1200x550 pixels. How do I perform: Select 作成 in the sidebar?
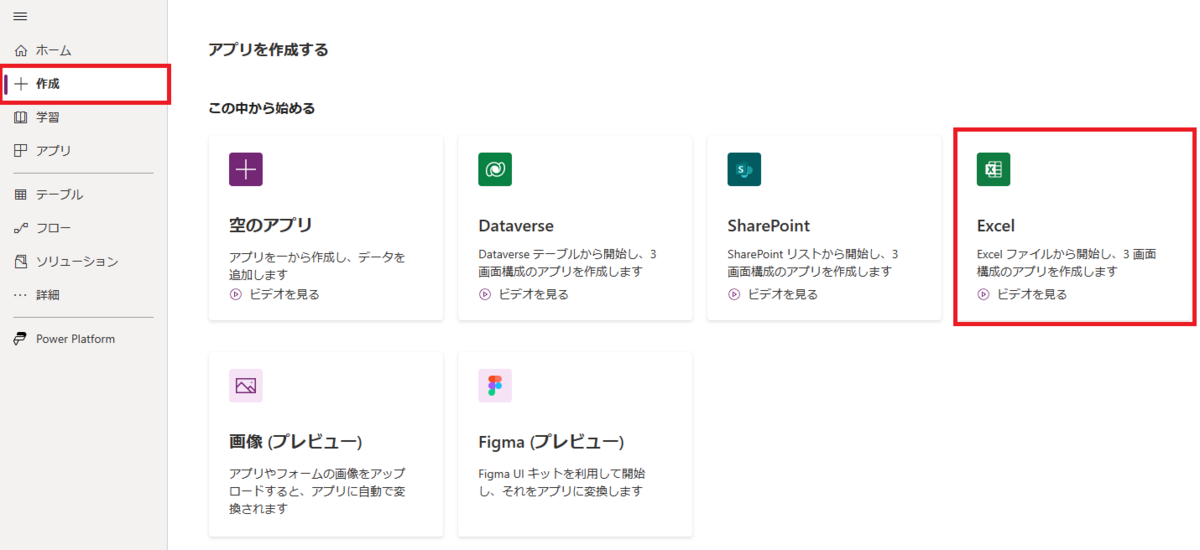coord(84,84)
